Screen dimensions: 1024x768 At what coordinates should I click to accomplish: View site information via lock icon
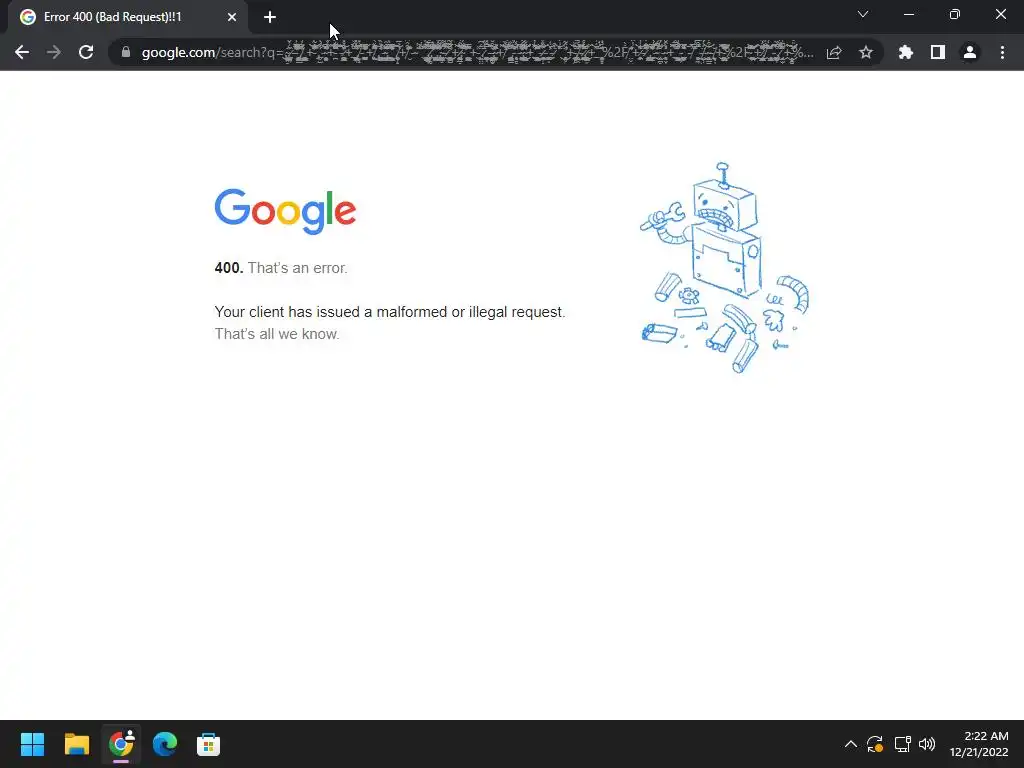click(x=126, y=52)
